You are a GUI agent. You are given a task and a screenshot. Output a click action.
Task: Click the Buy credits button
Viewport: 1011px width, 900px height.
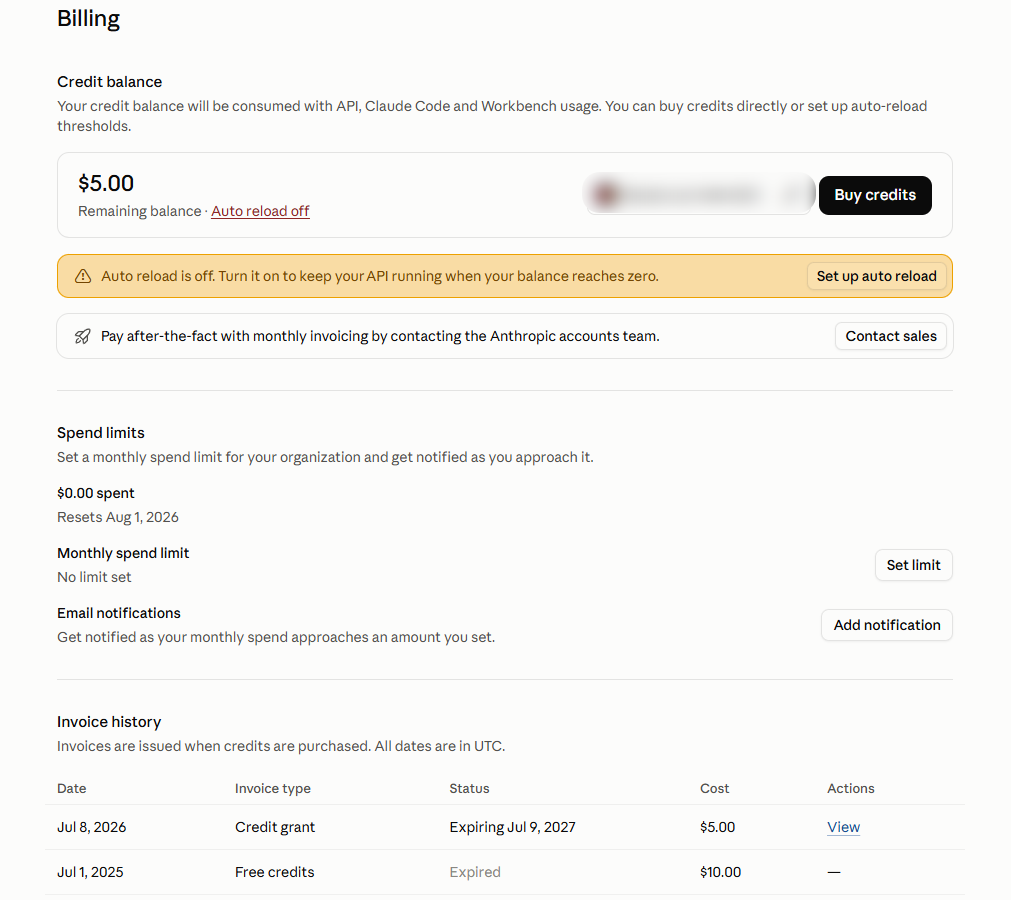[875, 195]
